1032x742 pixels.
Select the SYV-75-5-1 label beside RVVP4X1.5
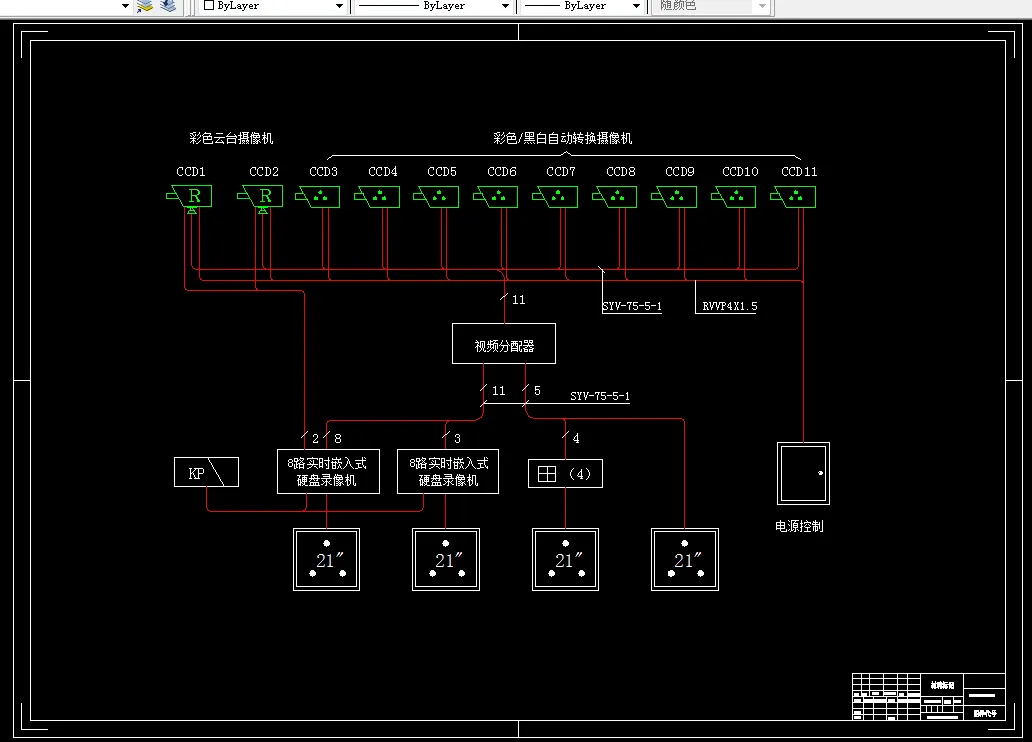(x=632, y=306)
